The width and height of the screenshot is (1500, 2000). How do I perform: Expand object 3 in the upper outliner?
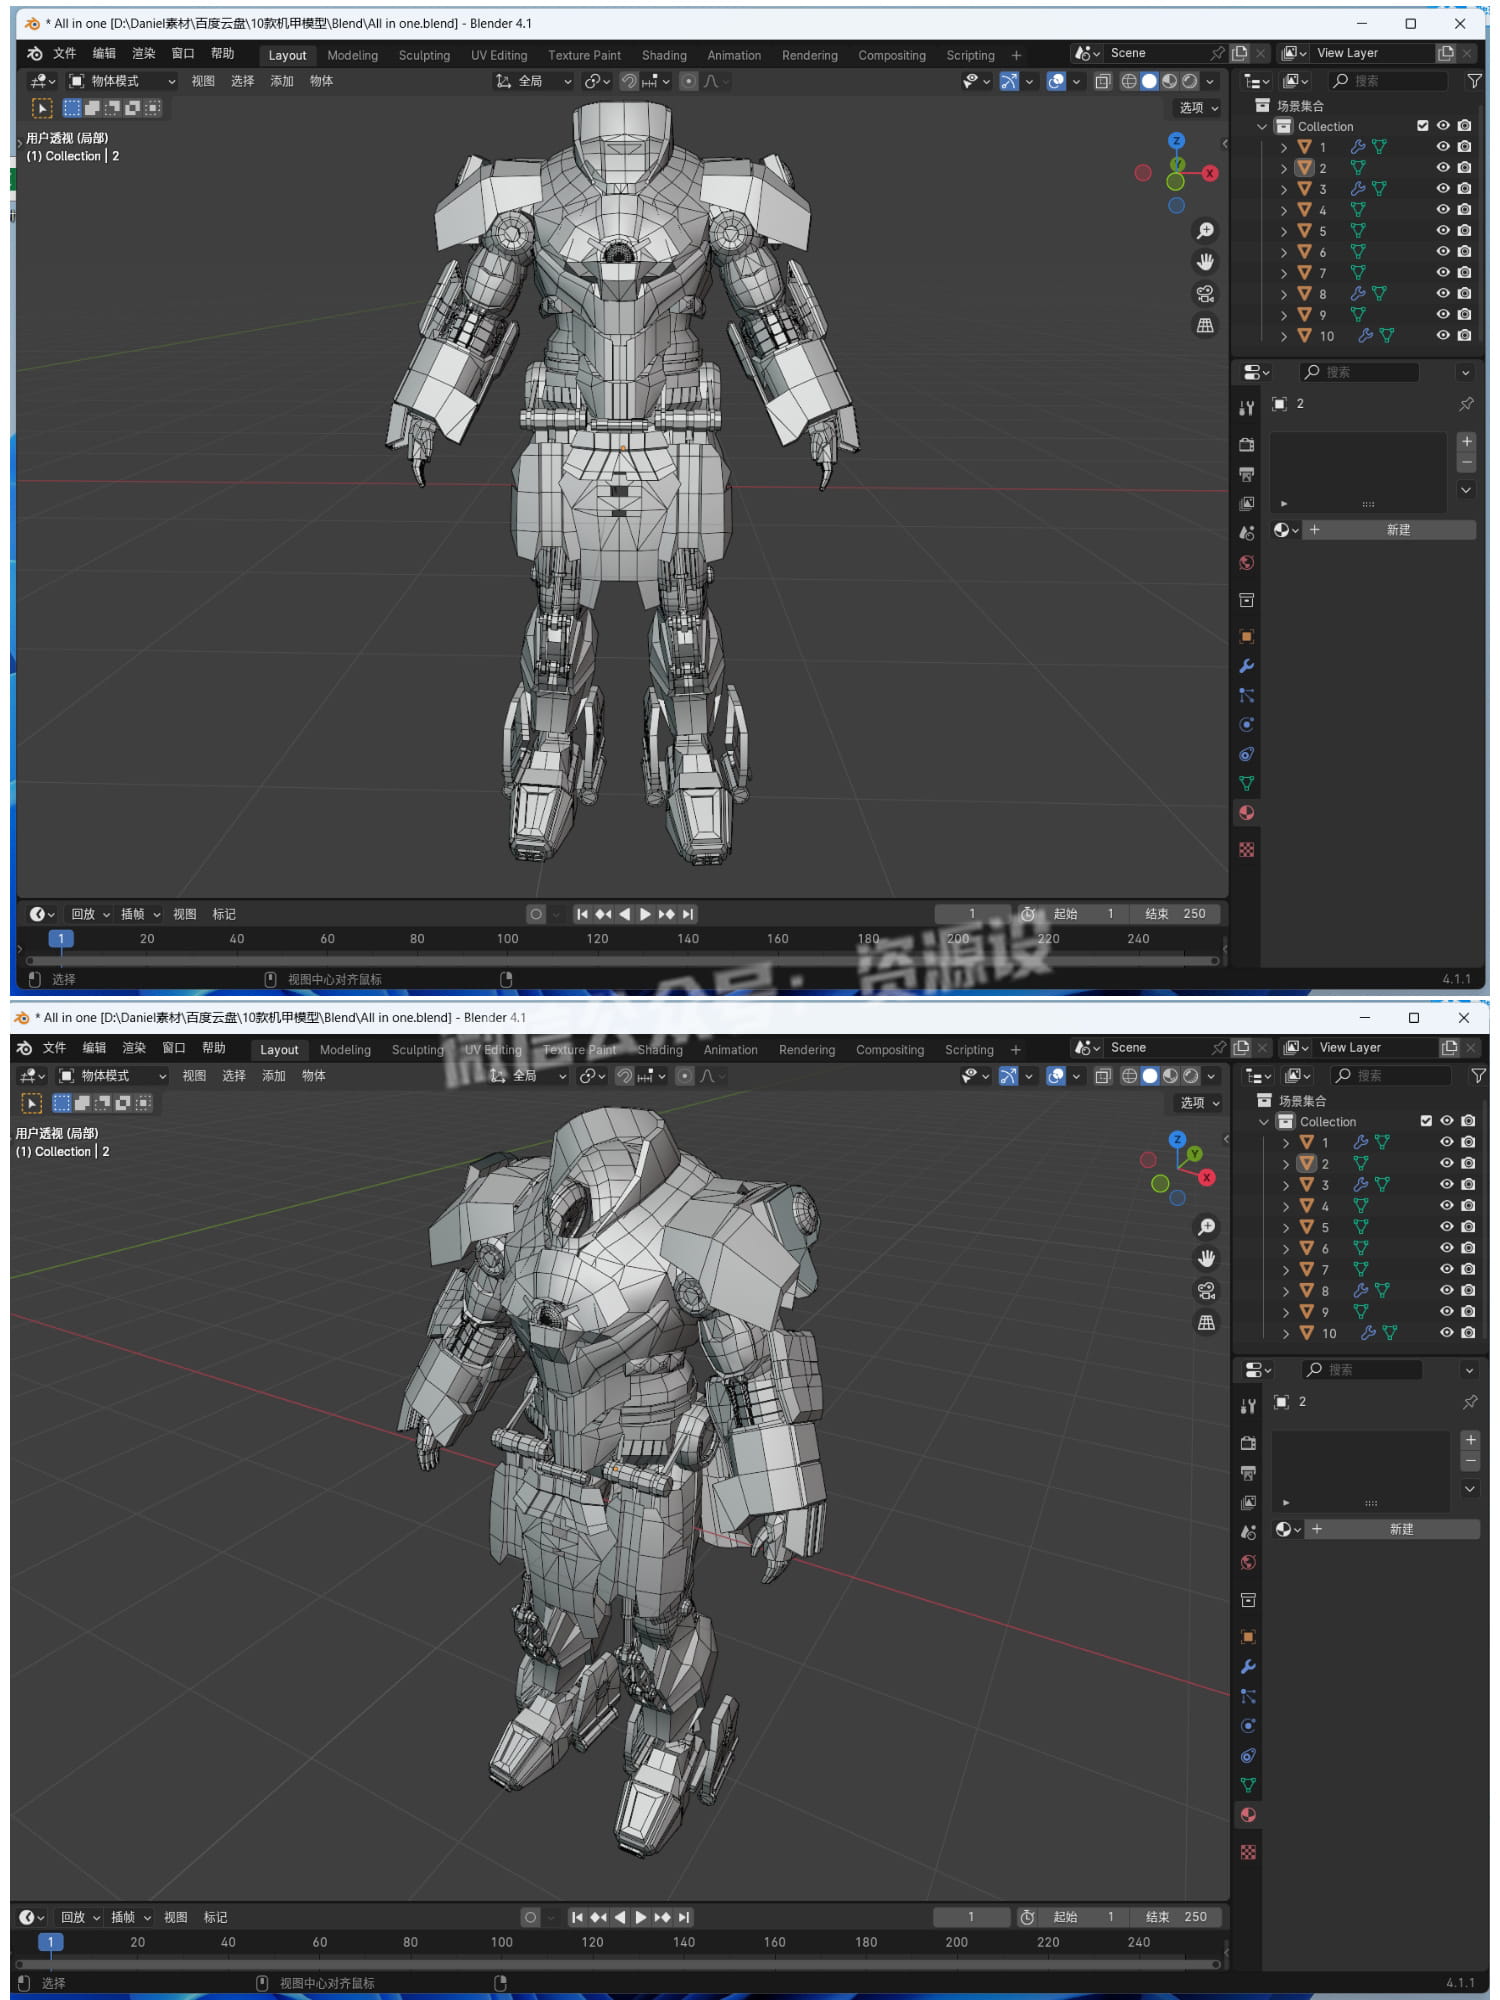(x=1284, y=189)
